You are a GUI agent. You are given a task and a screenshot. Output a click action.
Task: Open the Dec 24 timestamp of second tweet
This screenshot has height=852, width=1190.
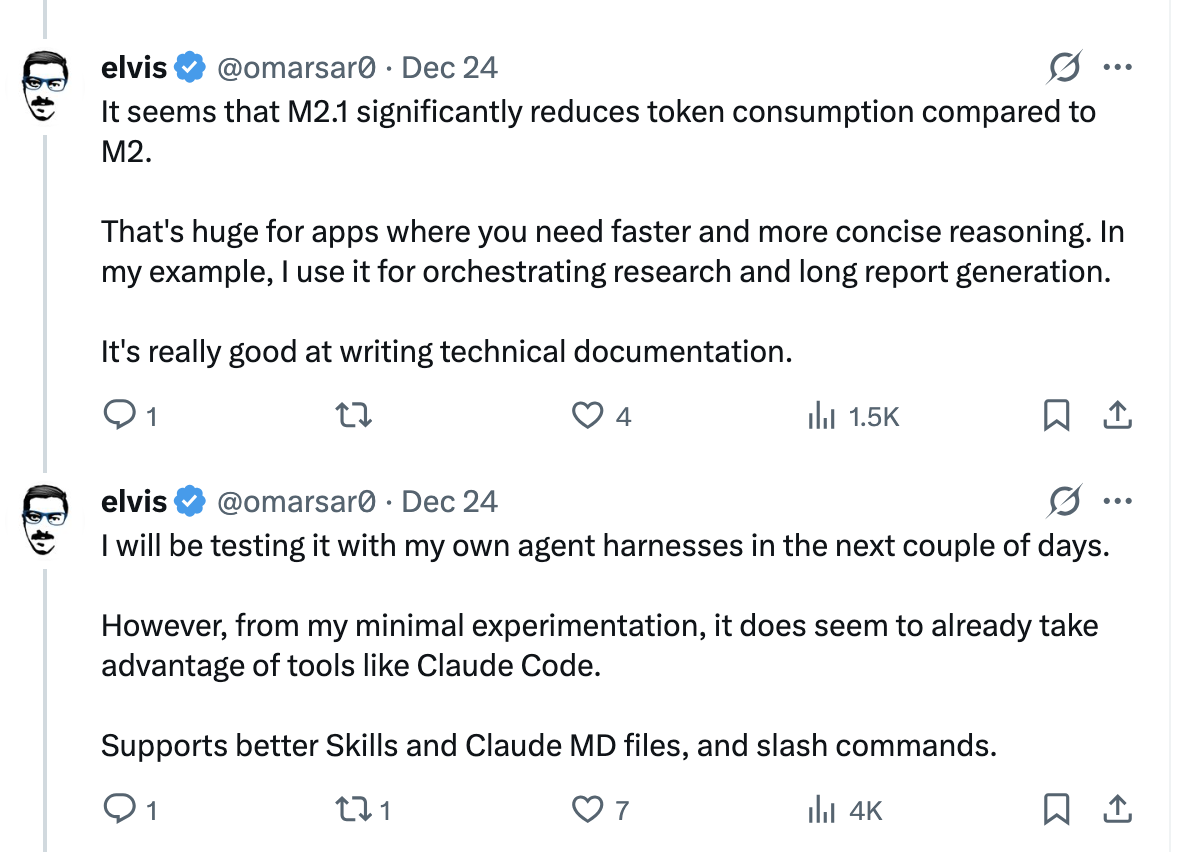pyautogui.click(x=449, y=501)
